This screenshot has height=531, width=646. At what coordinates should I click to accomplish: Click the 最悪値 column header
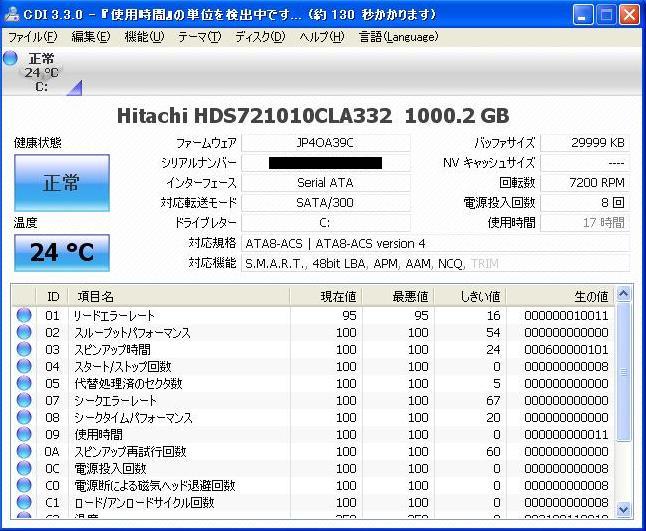[398, 296]
